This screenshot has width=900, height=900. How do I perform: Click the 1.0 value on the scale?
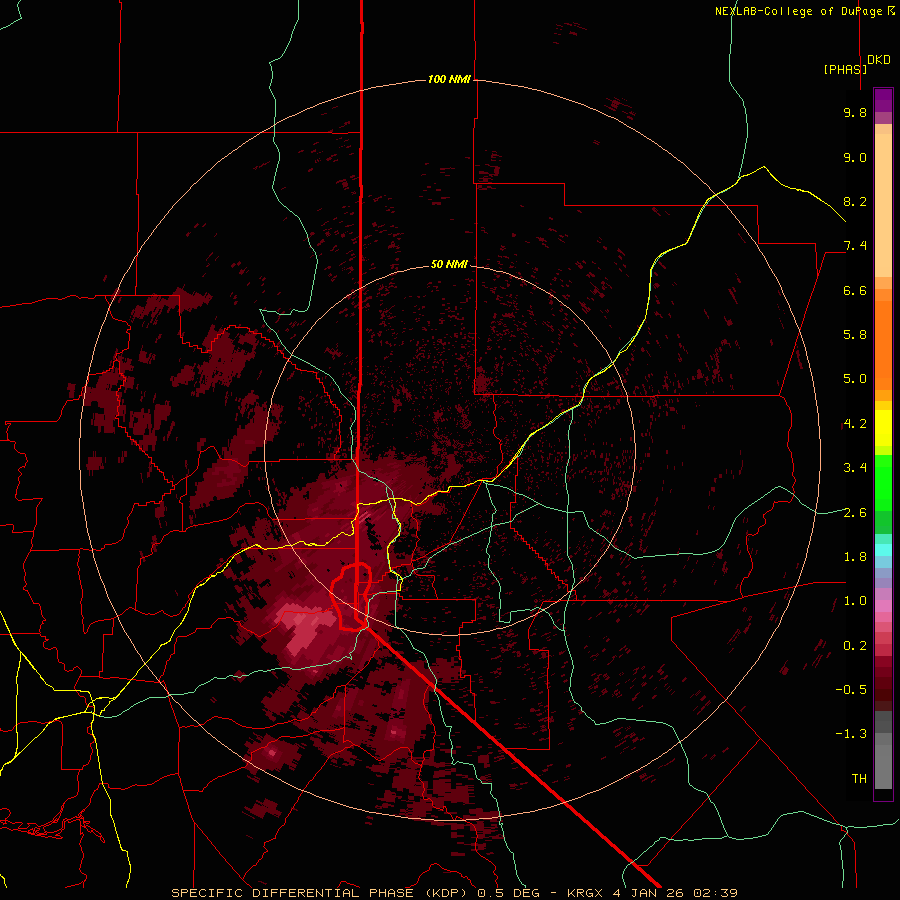855,601
